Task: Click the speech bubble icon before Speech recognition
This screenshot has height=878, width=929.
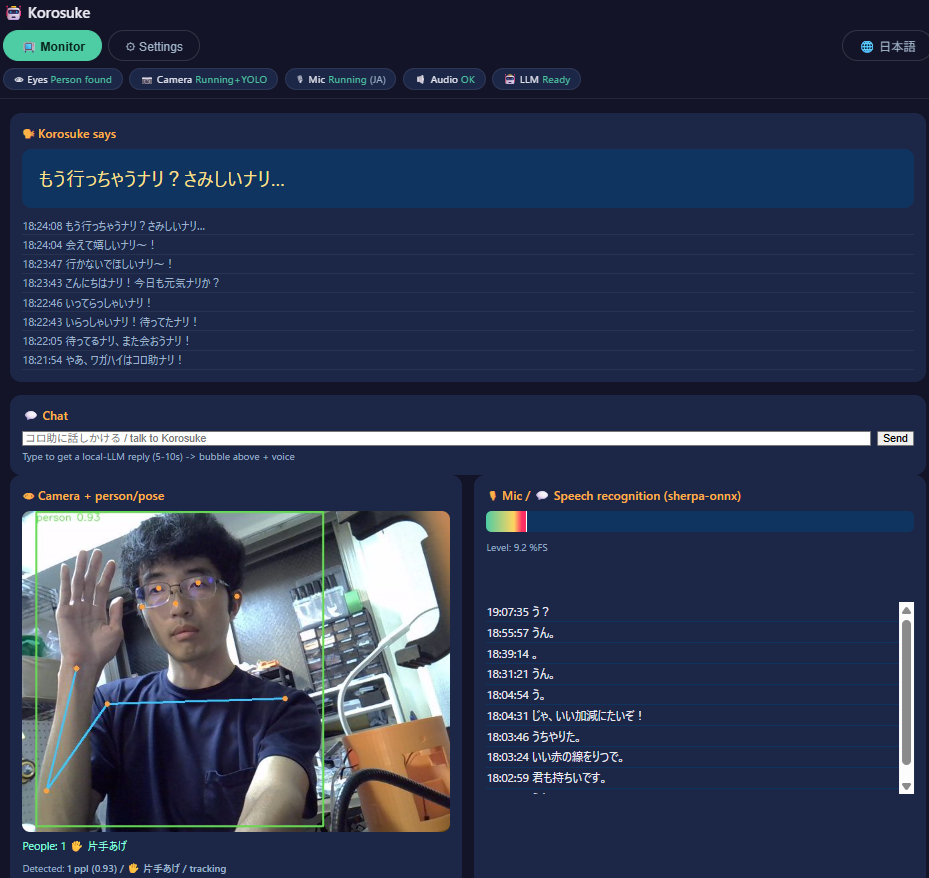Action: [542, 496]
